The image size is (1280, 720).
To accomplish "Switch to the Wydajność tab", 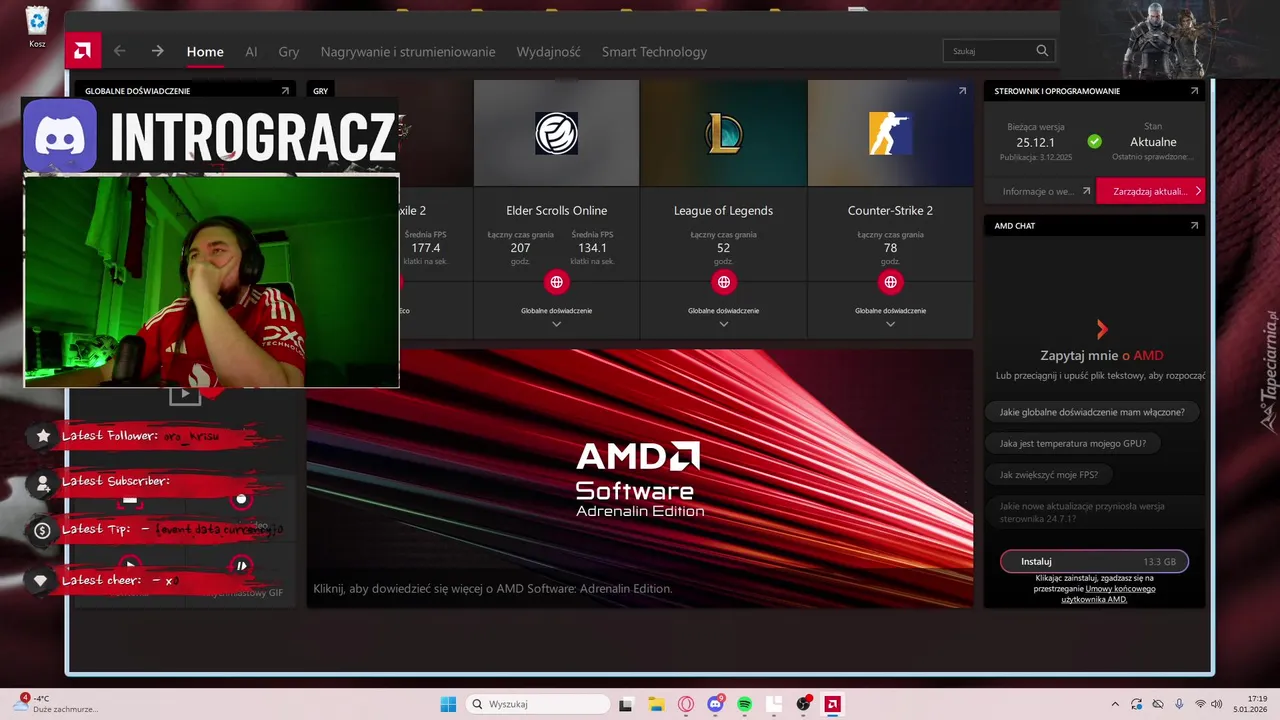I will click(x=548, y=52).
